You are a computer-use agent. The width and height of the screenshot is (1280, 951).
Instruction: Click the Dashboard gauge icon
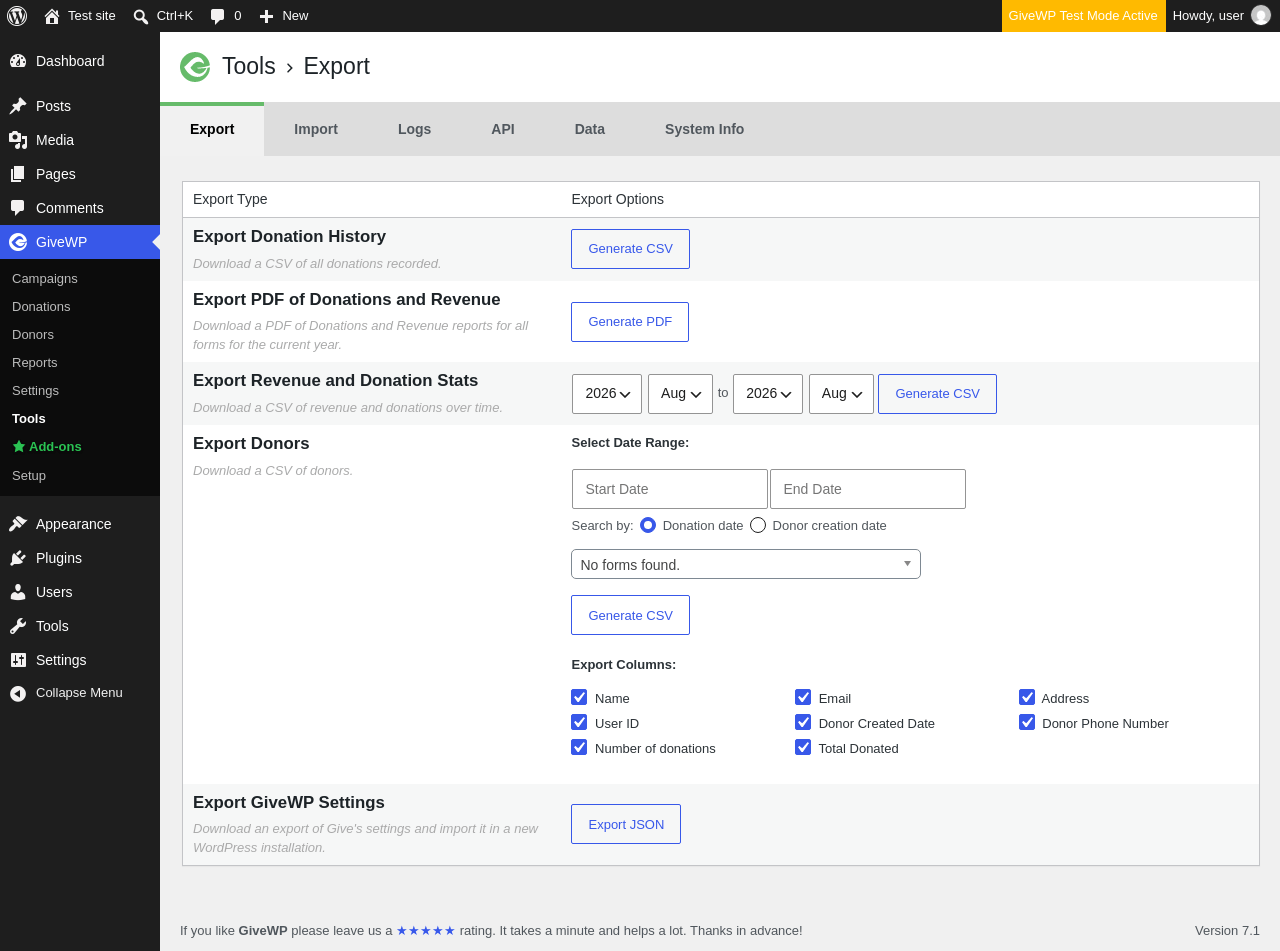(x=18, y=61)
